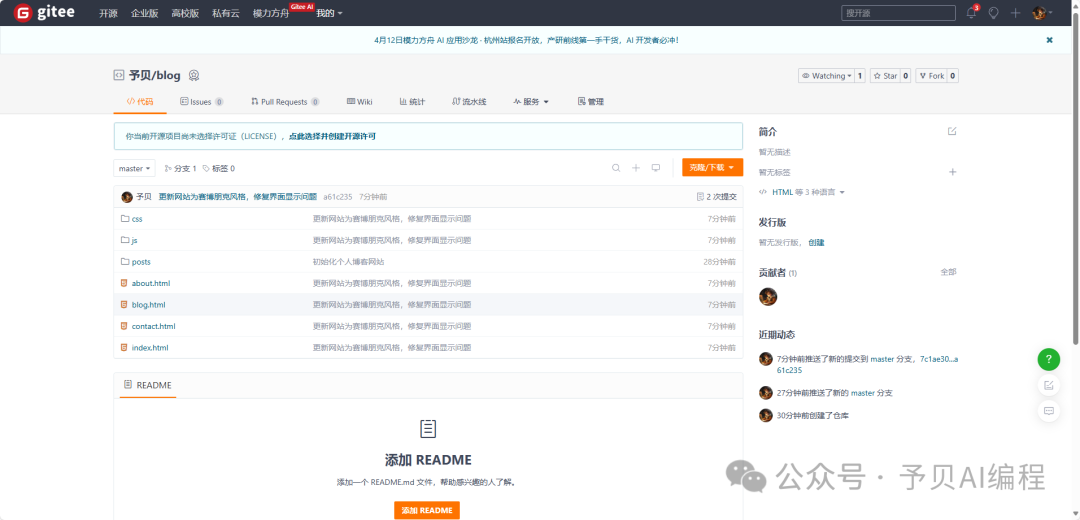Click the lightbulb icon in top bar
This screenshot has width=1080, height=520.
coord(993,12)
